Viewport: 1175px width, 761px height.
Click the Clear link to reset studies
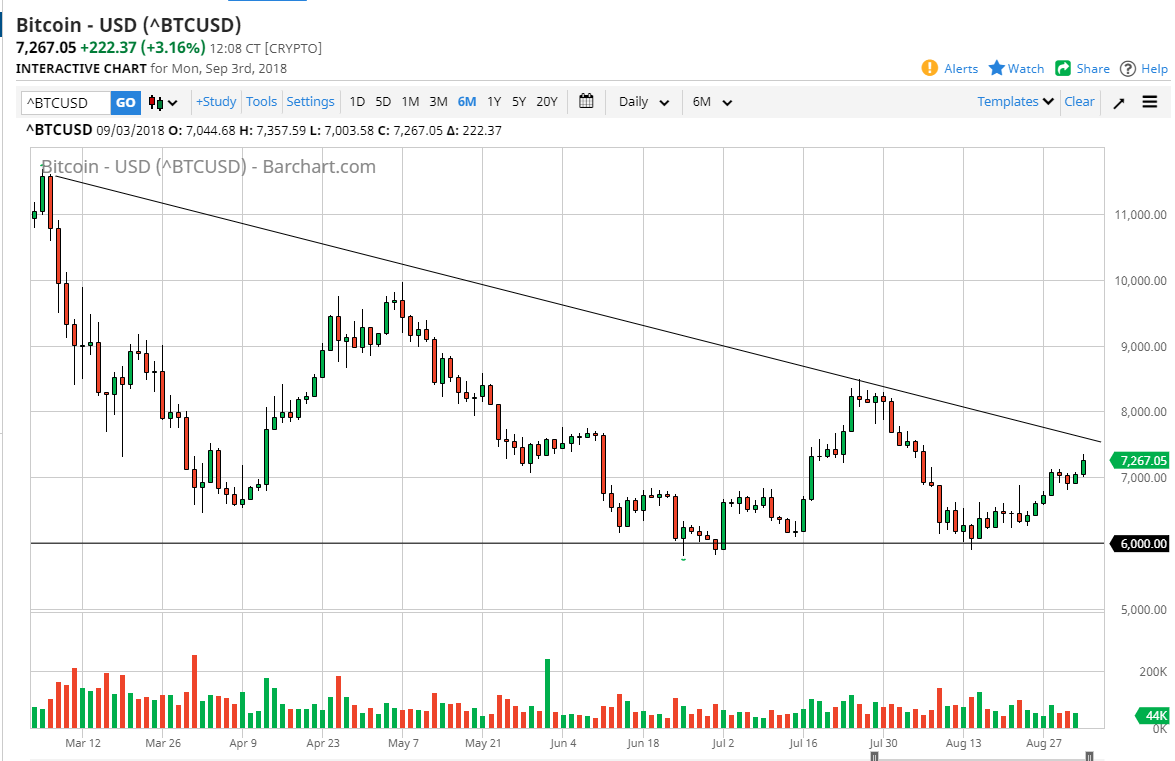tap(1079, 101)
